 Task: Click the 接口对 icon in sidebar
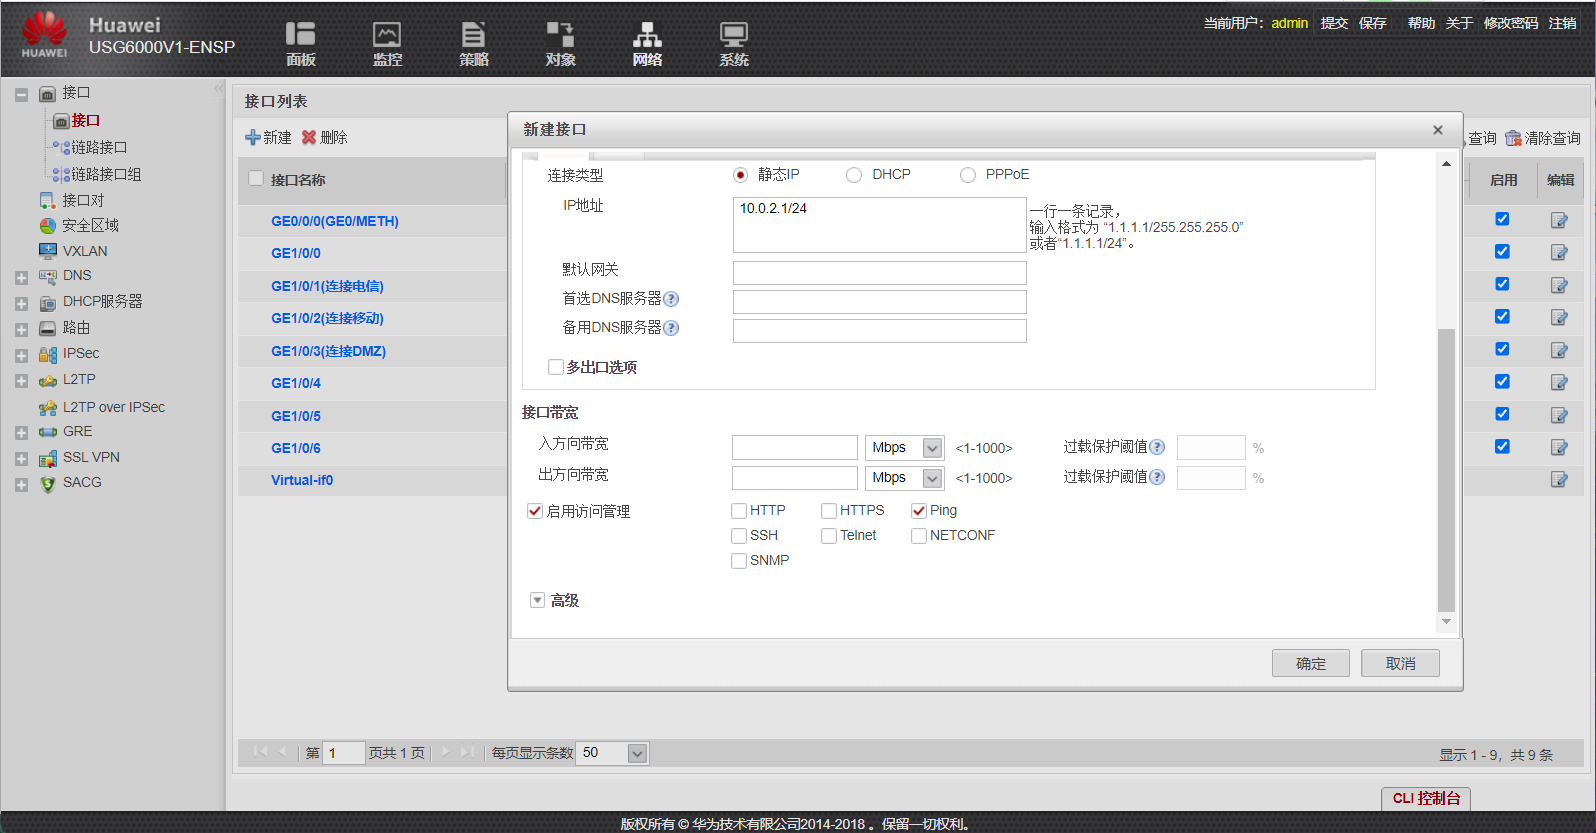(x=47, y=201)
